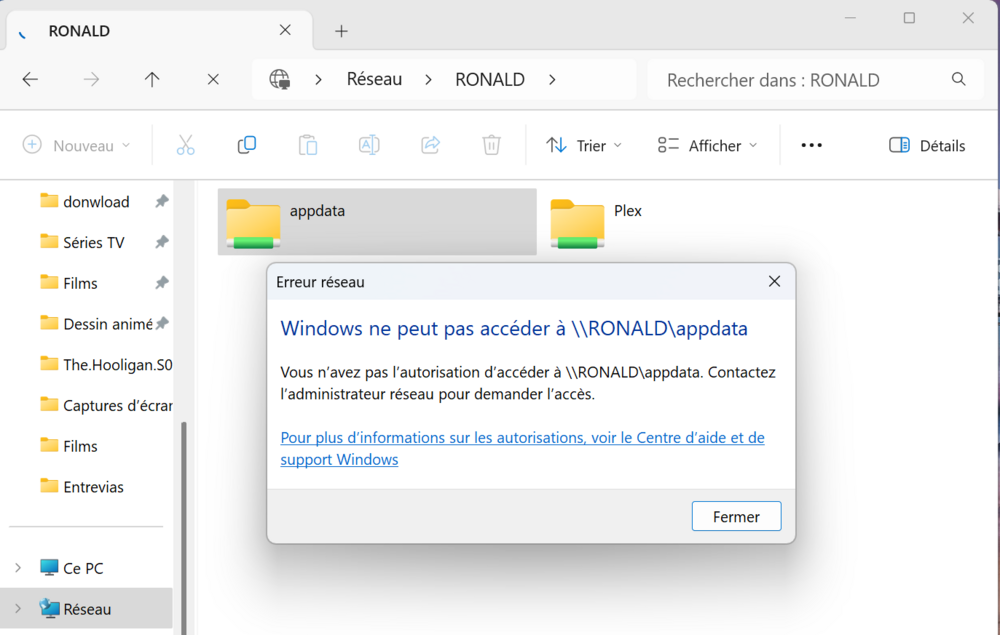Select Réseau in navigation pane
The width and height of the screenshot is (1000, 635).
coord(87,608)
